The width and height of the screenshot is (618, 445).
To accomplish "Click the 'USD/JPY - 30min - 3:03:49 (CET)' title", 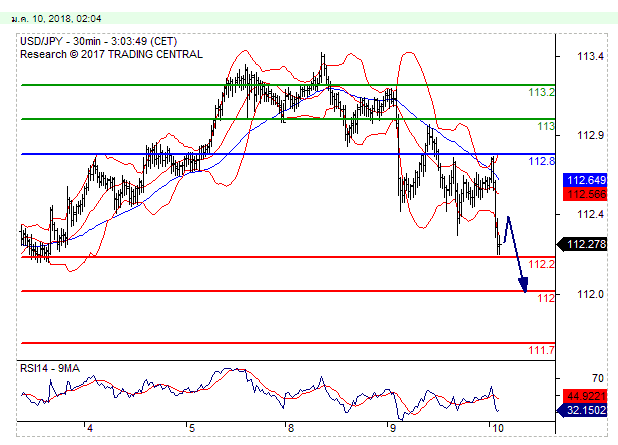I will click(x=99, y=41).
